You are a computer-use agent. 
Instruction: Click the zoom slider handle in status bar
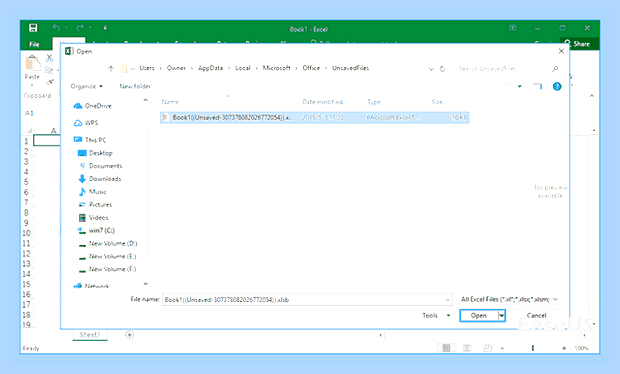pos(533,348)
